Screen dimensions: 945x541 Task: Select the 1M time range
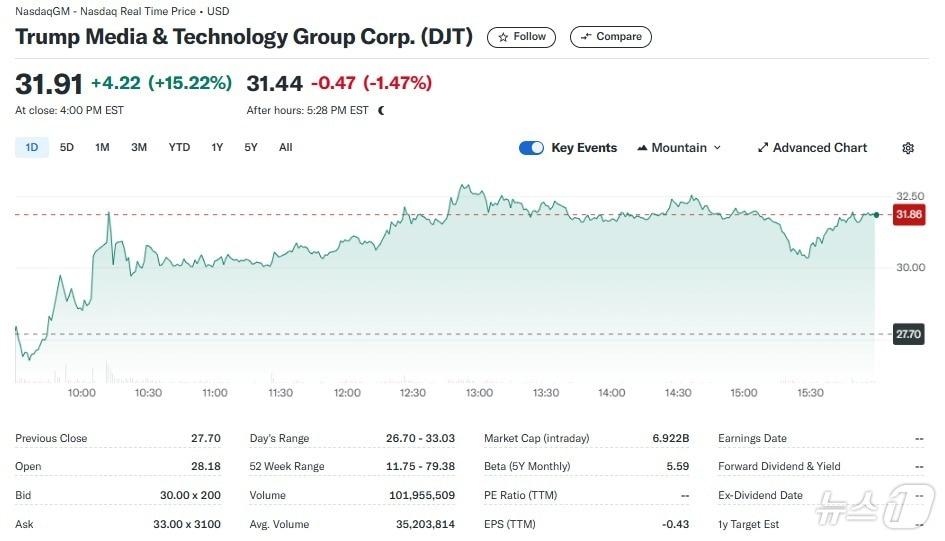pos(102,147)
